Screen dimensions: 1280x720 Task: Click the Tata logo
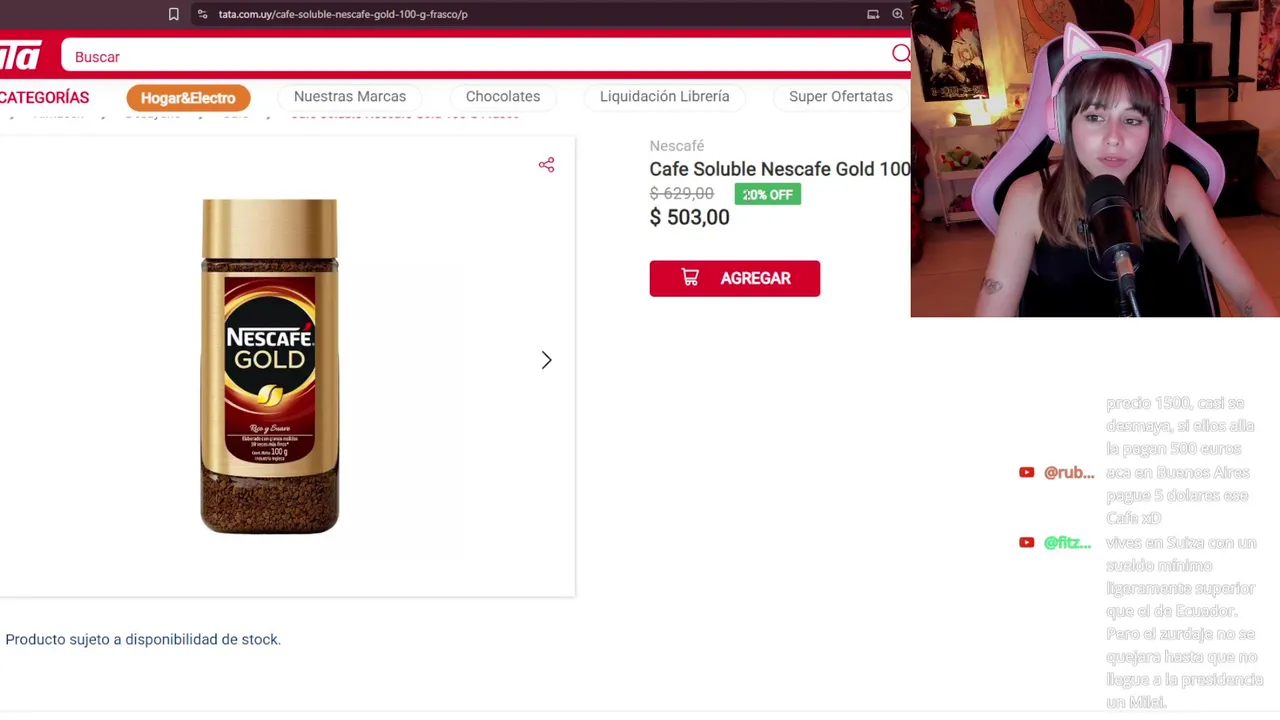click(20, 56)
